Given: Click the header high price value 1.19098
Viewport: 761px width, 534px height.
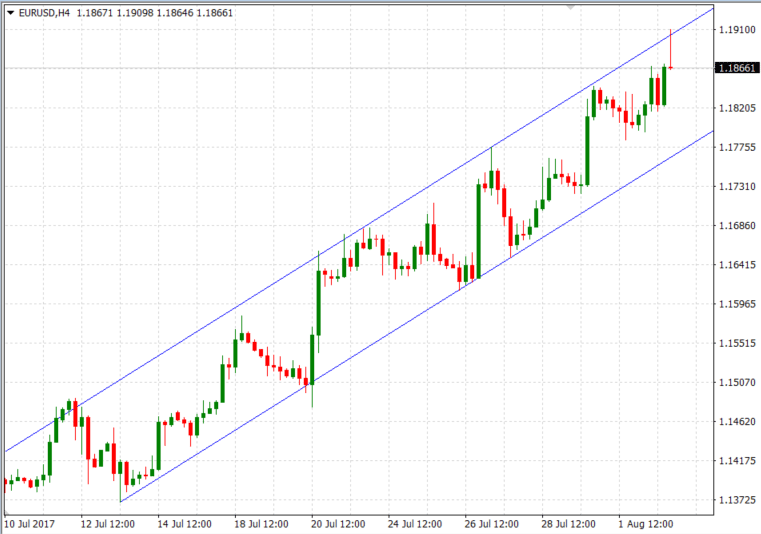Looking at the screenshot, I should 134,13.
